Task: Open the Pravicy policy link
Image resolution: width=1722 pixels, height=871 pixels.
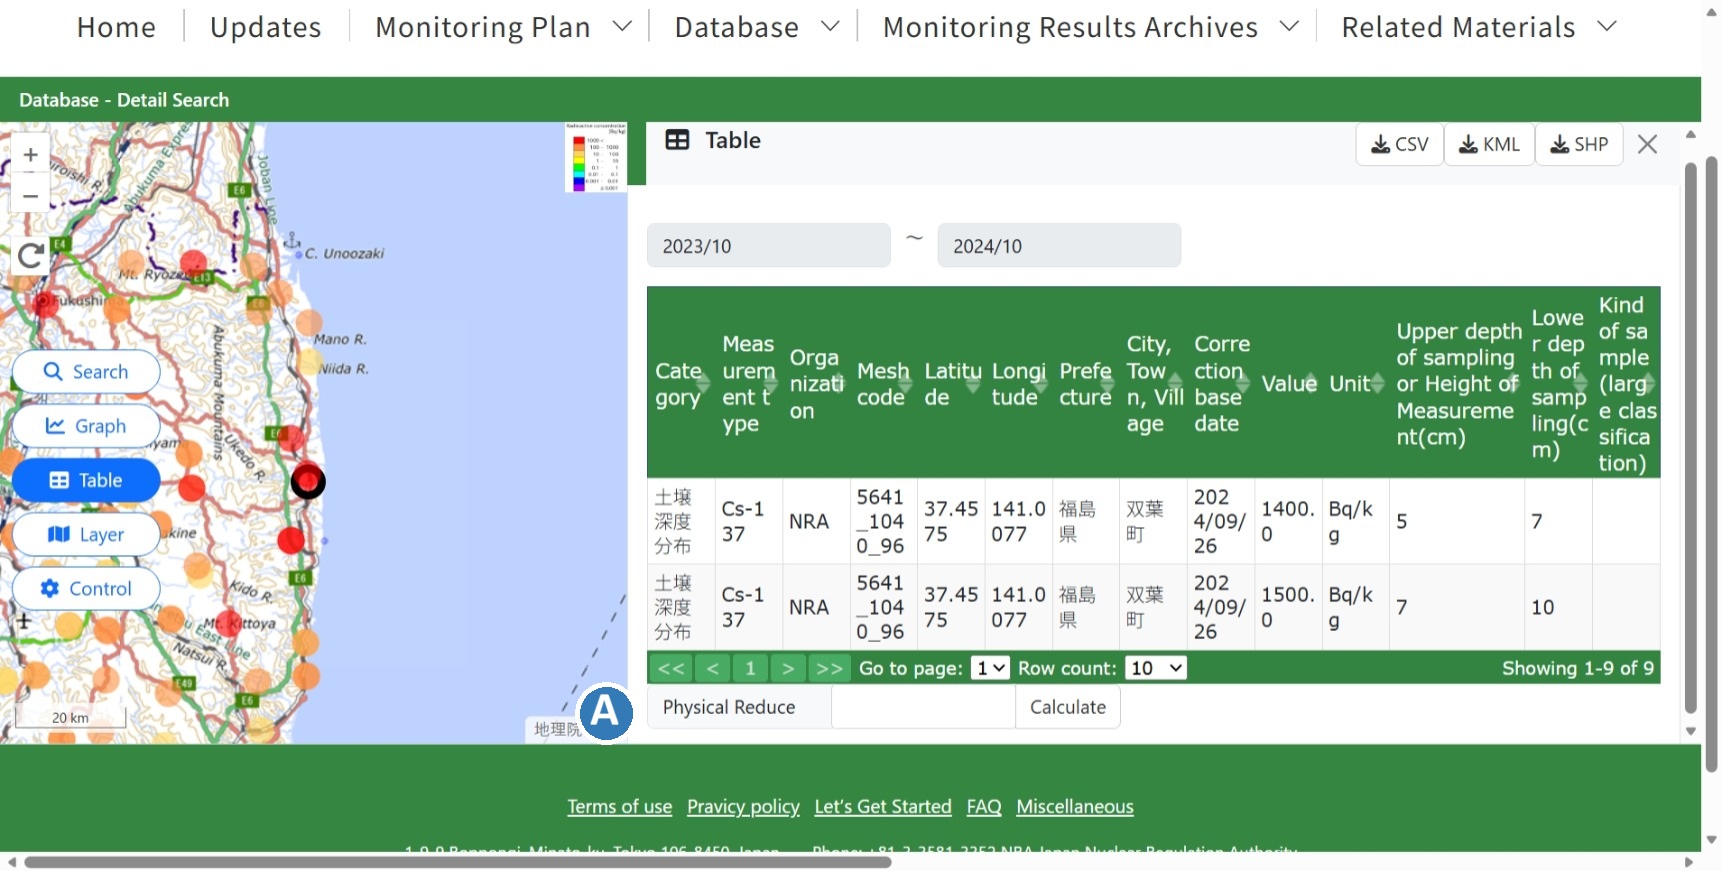Action: [x=743, y=806]
